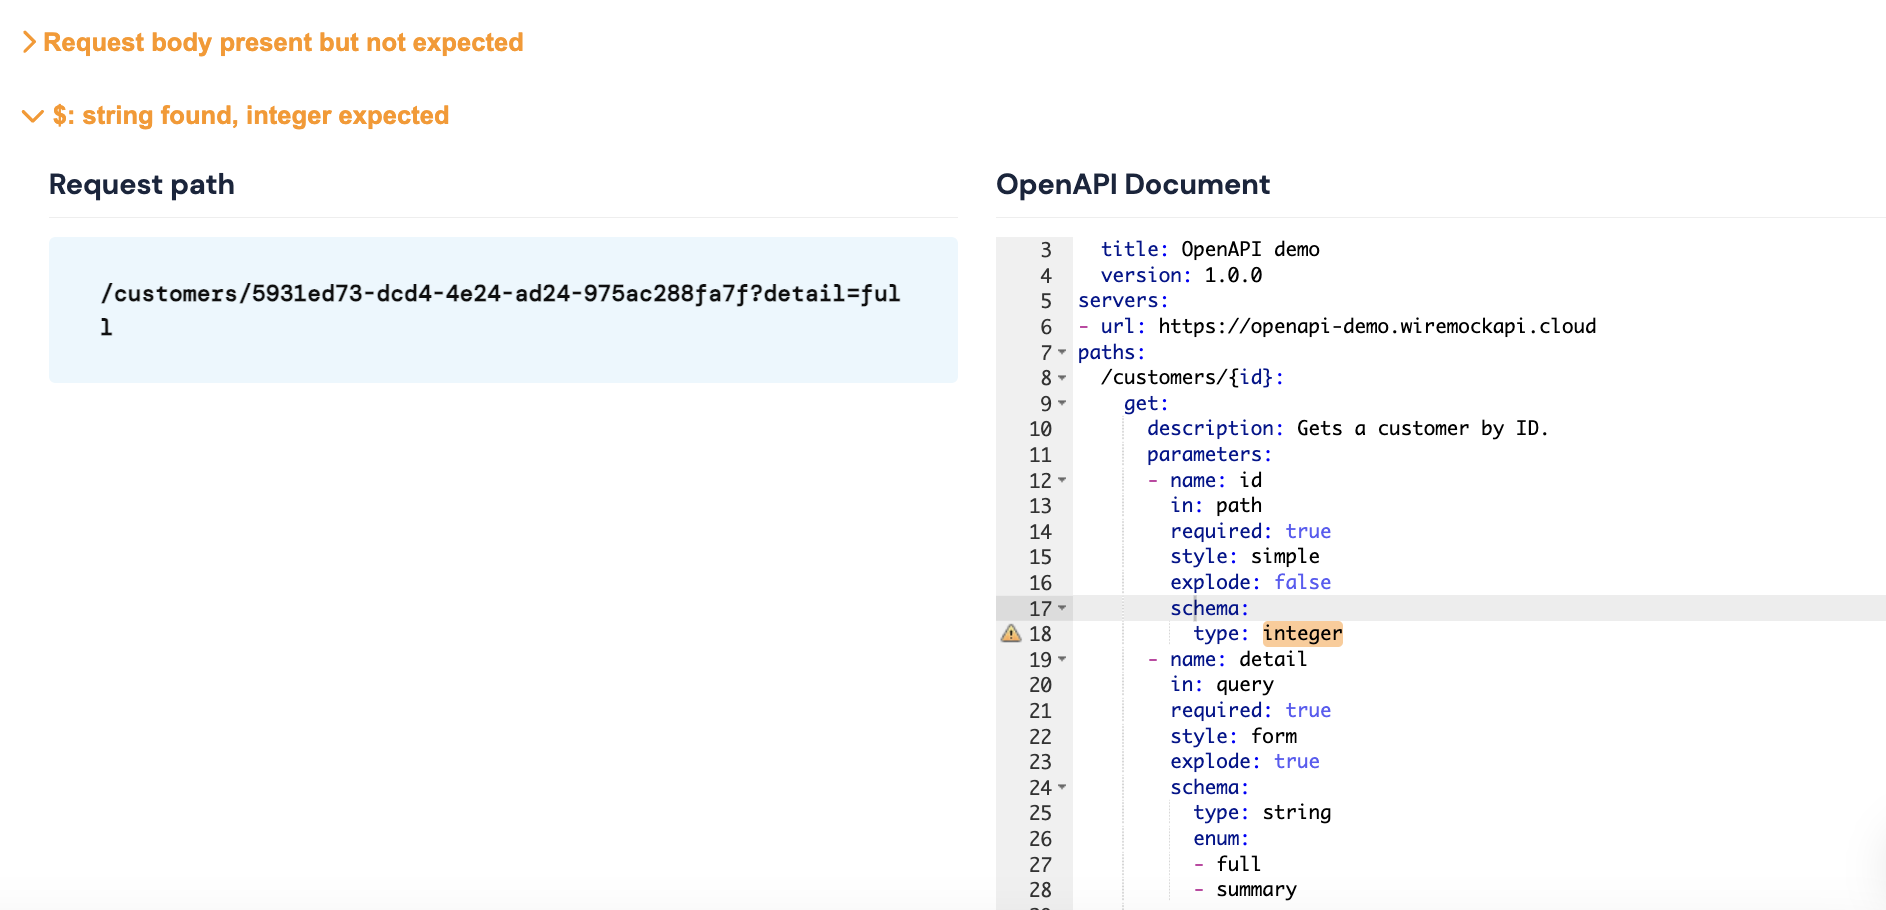Click the request path text box
Image resolution: width=1886 pixels, height=910 pixels.
coord(503,310)
